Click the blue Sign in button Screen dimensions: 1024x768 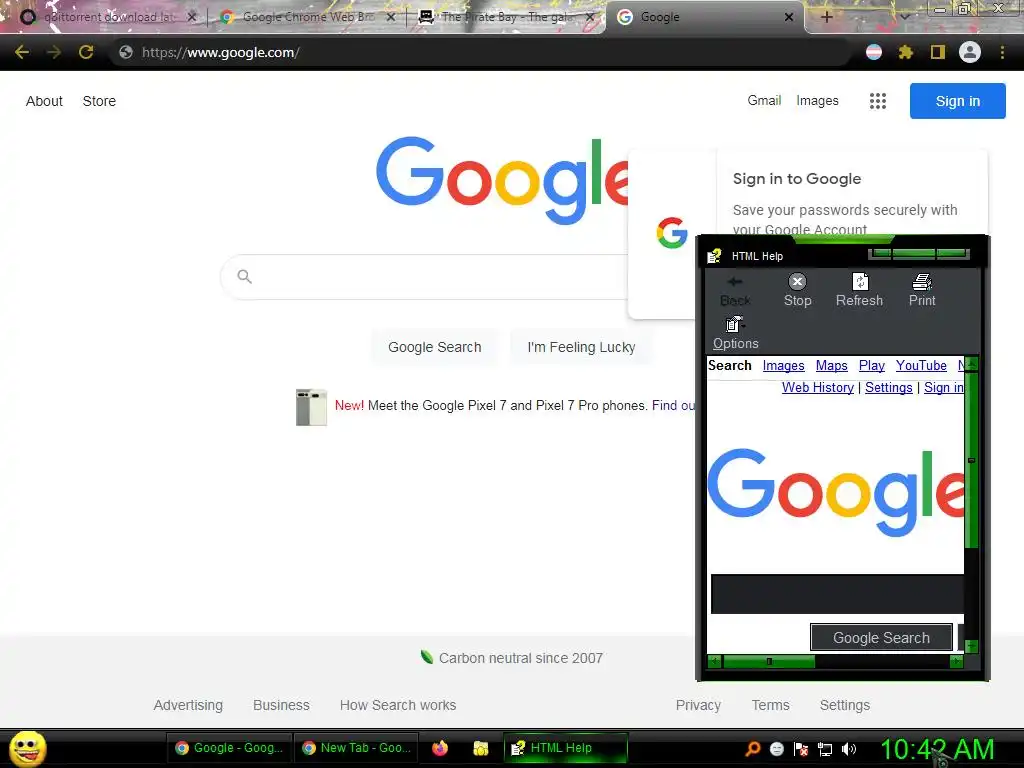957,101
